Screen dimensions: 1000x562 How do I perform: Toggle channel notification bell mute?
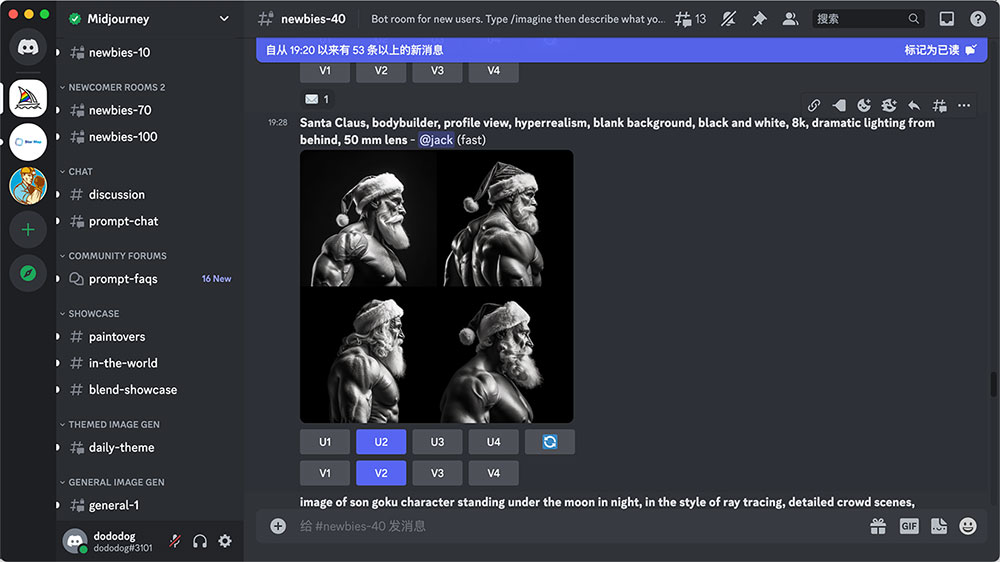(x=728, y=19)
